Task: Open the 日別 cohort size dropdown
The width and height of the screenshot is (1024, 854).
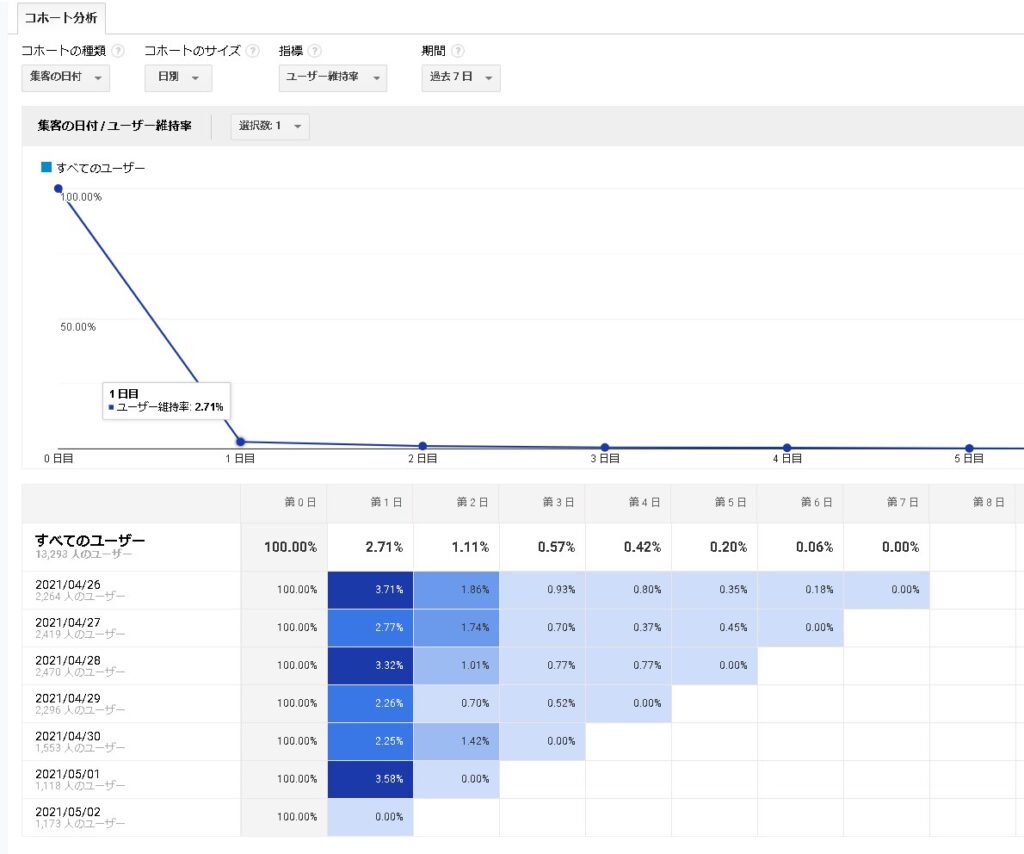Action: (178, 78)
